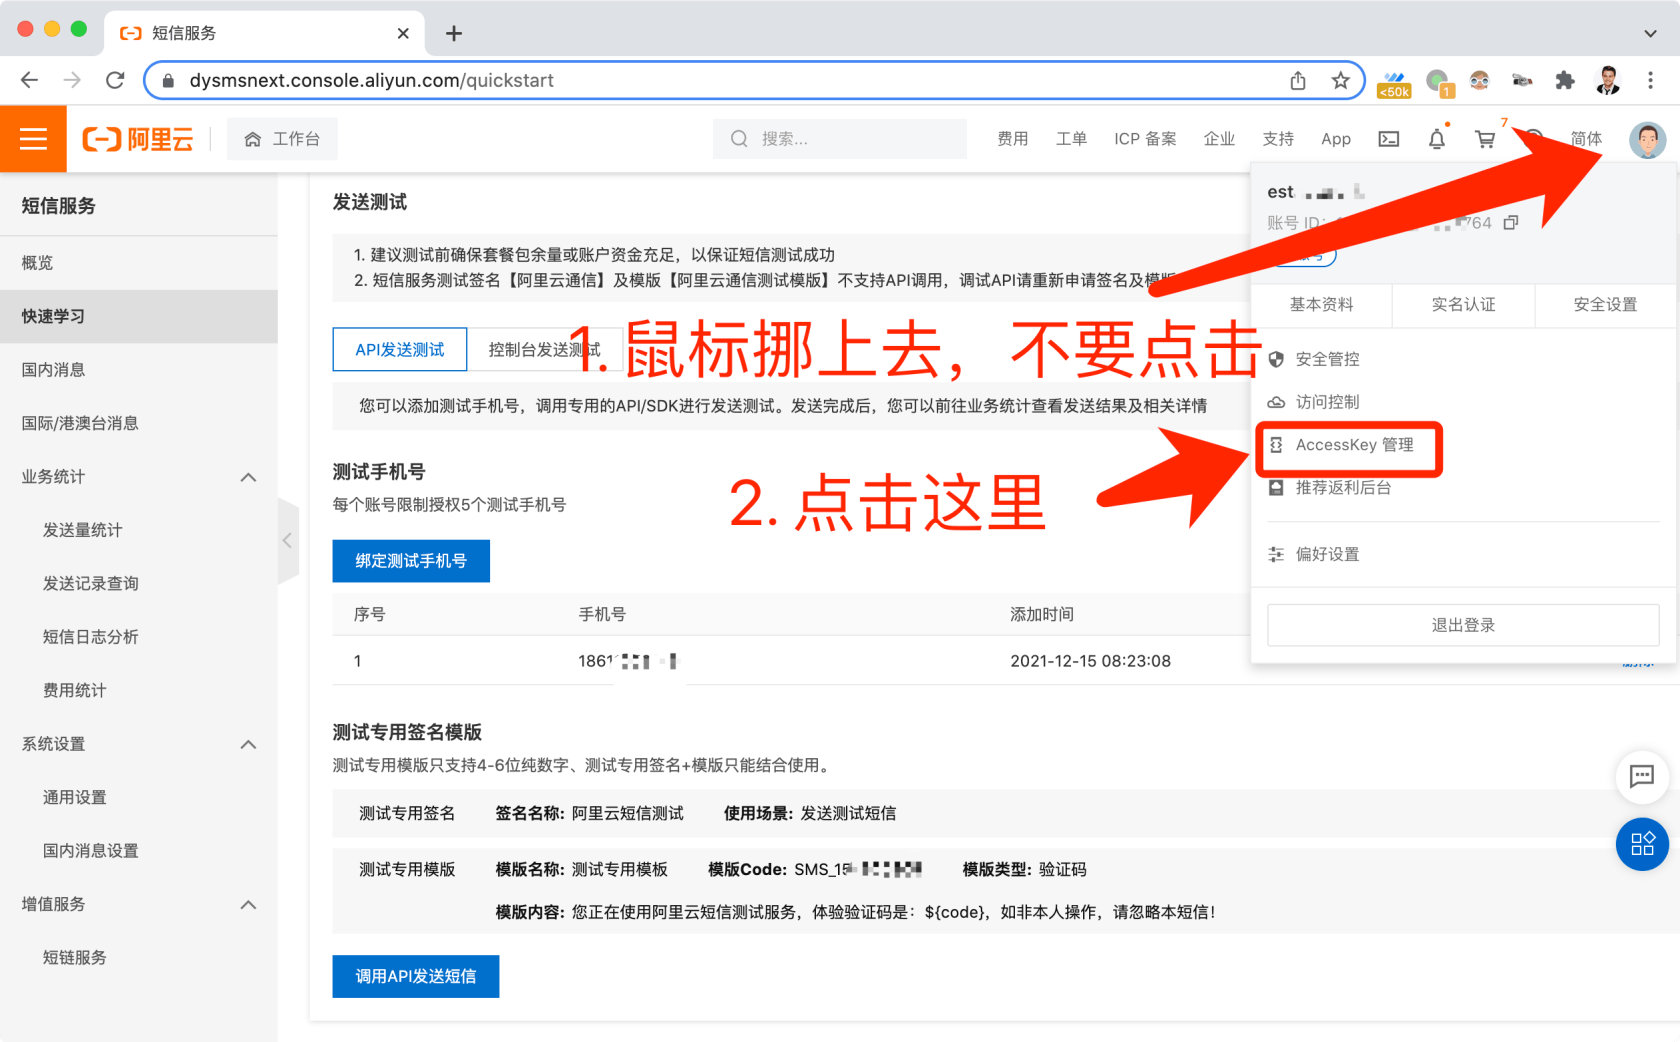Close the 短信服务 browser tab
Viewport: 1680px width, 1042px height.
click(x=403, y=33)
